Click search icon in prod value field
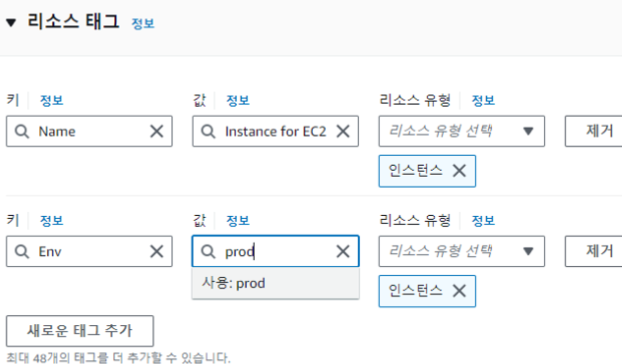Viewport: 622px width, 364px height. point(208,251)
